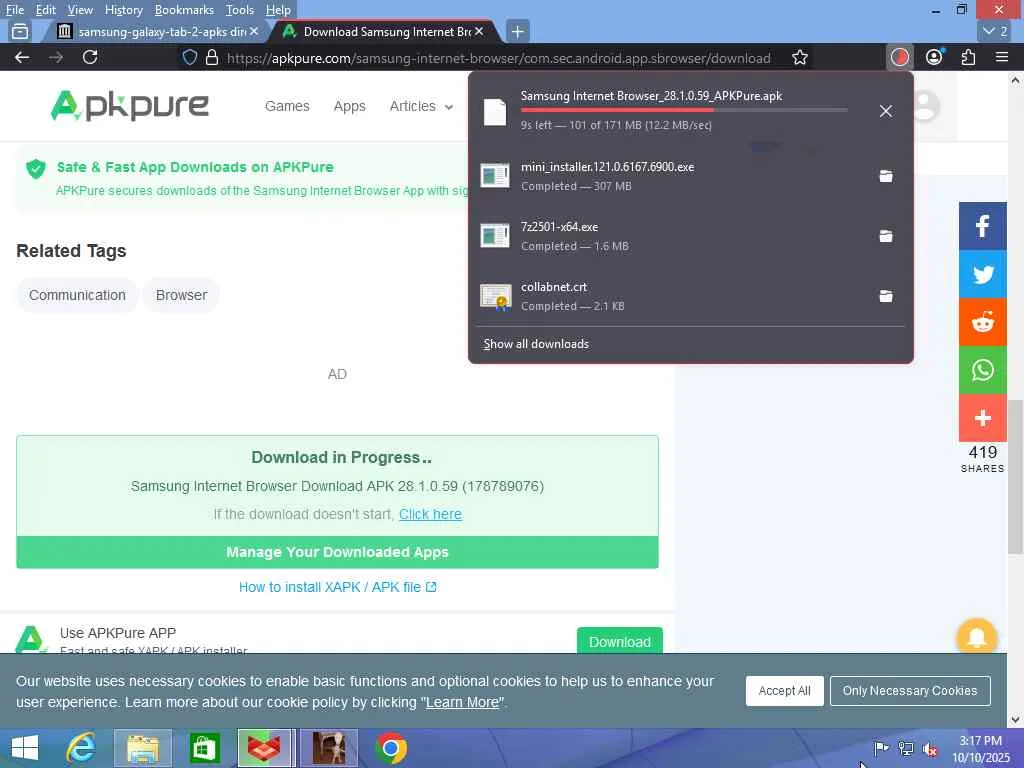The image size is (1024, 768).
Task: Open the Firefox account icon
Action: pyautogui.click(x=935, y=57)
